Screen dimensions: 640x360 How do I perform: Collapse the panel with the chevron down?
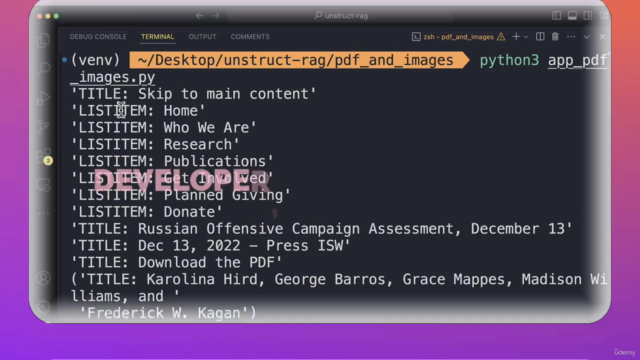tap(587, 37)
